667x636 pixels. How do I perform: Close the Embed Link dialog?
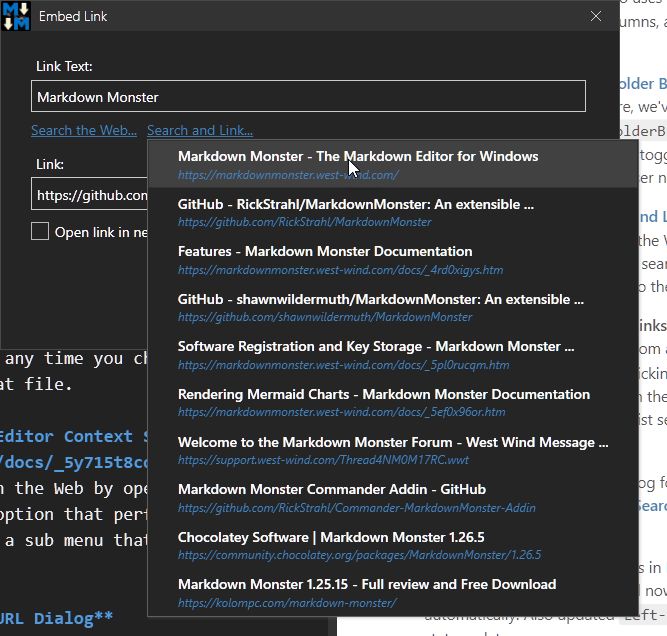tap(596, 16)
